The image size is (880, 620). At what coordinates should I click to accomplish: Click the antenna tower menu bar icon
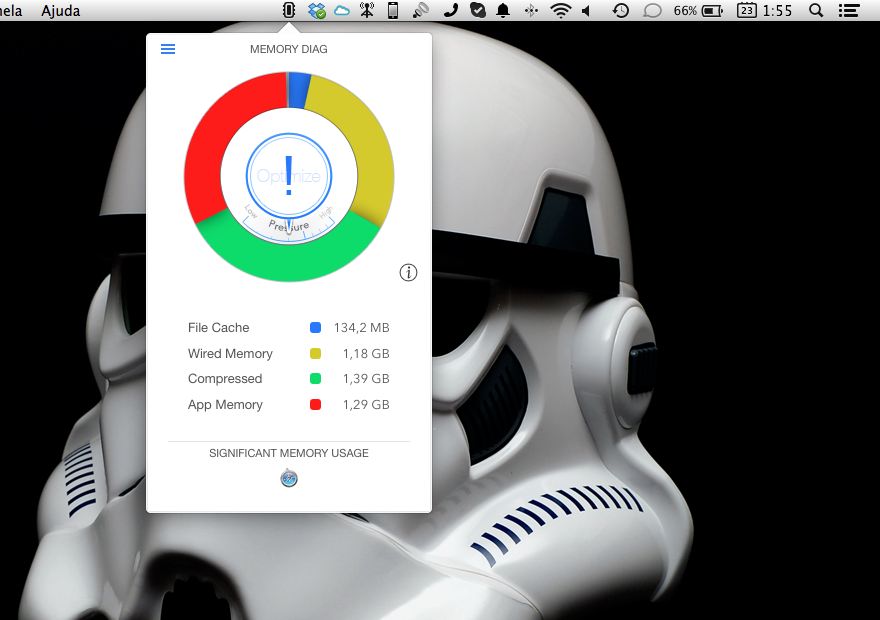tap(367, 10)
